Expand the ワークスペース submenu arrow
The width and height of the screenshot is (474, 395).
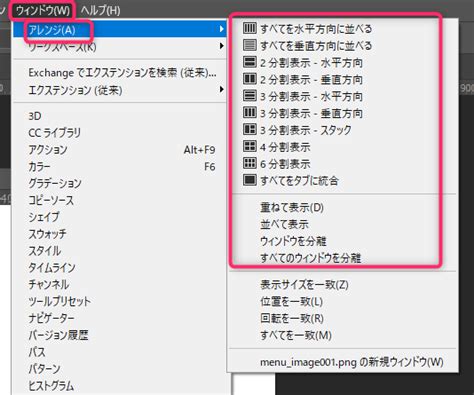point(221,46)
